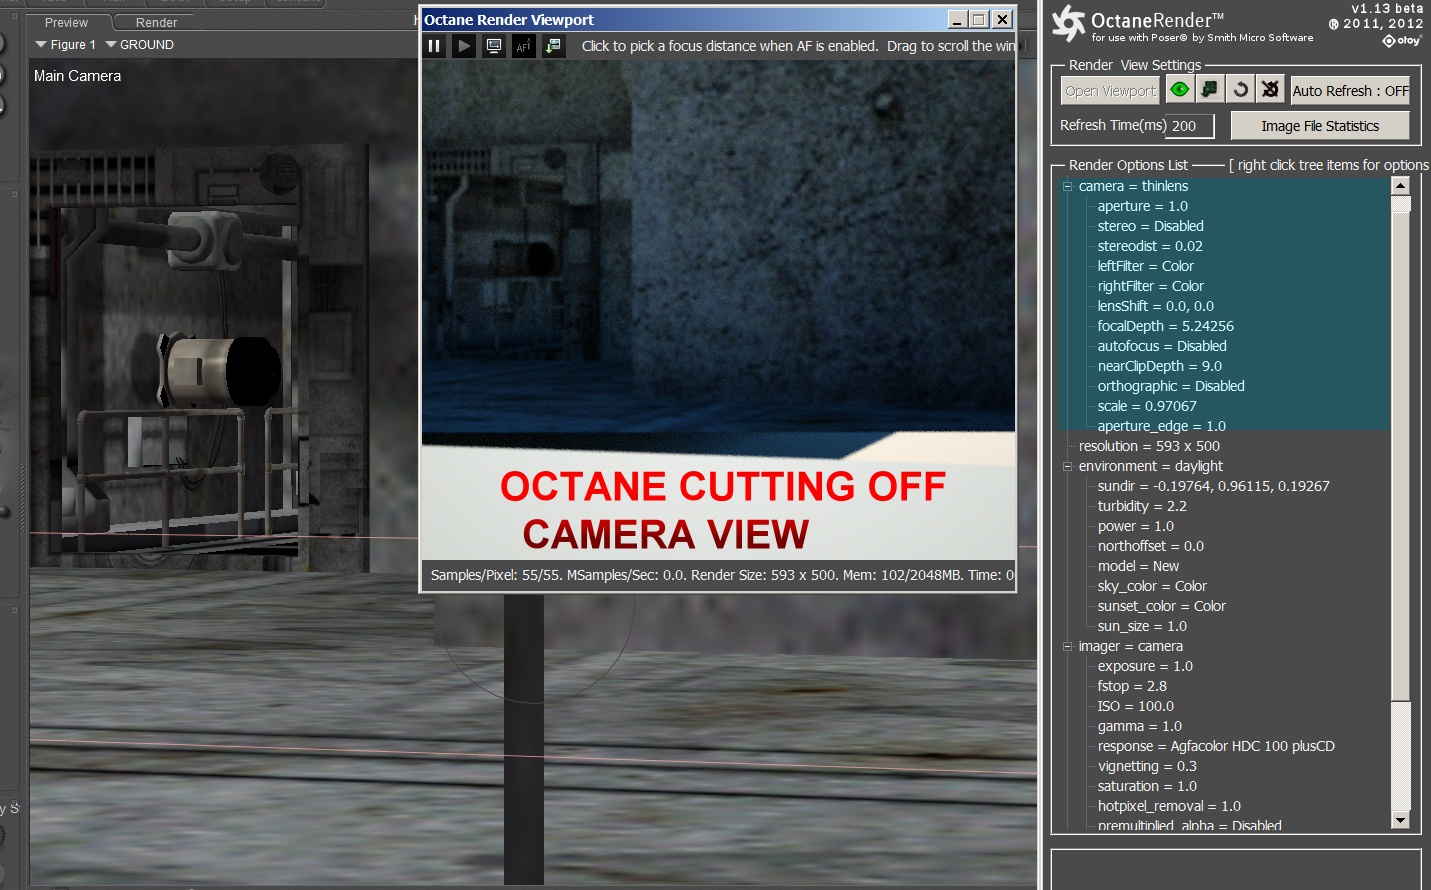1431x890 pixels.
Task: Click the scroll down arrow of Render Options List
Action: click(1400, 820)
